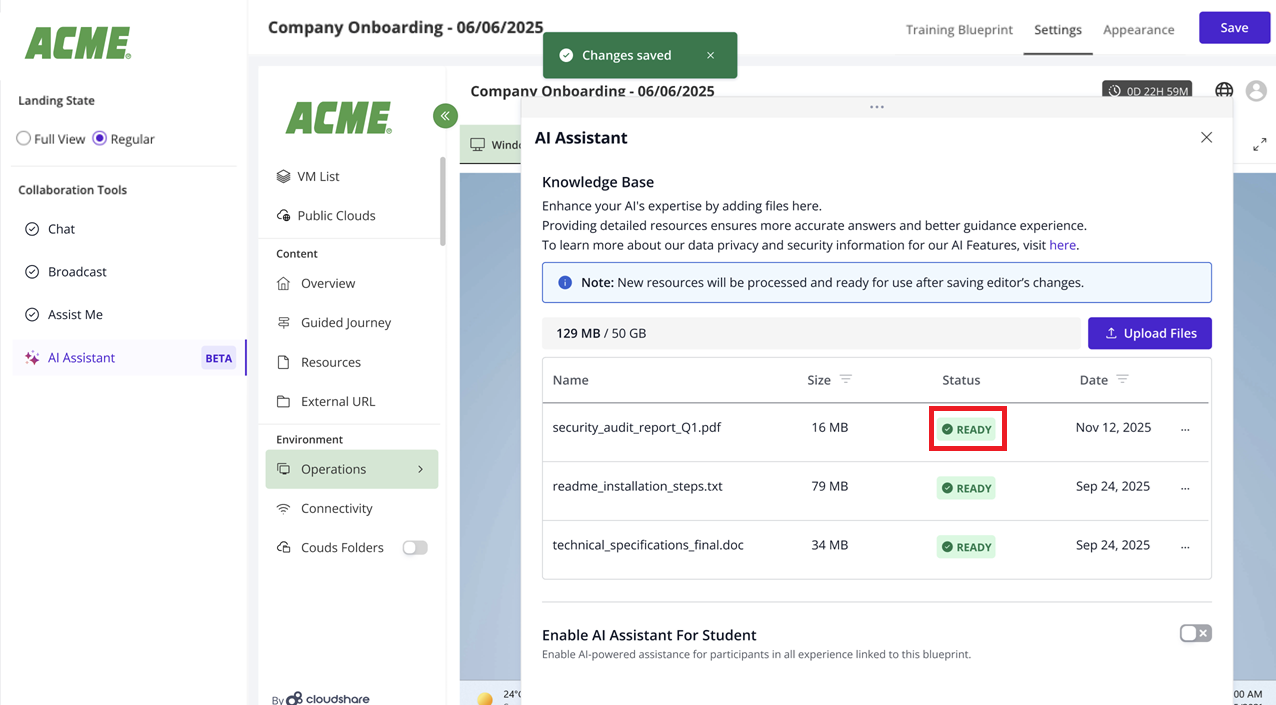Click the External URL folder icon
Image resolution: width=1276 pixels, height=705 pixels.
(283, 401)
